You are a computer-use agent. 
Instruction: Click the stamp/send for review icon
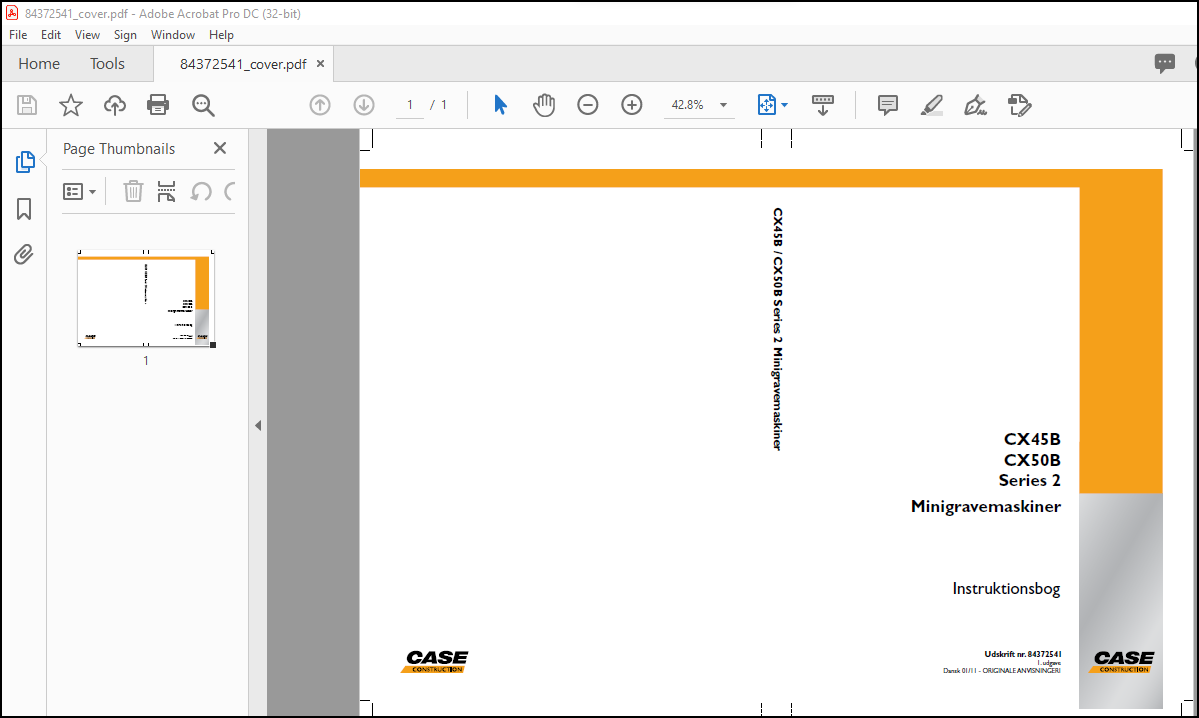pos(1019,105)
